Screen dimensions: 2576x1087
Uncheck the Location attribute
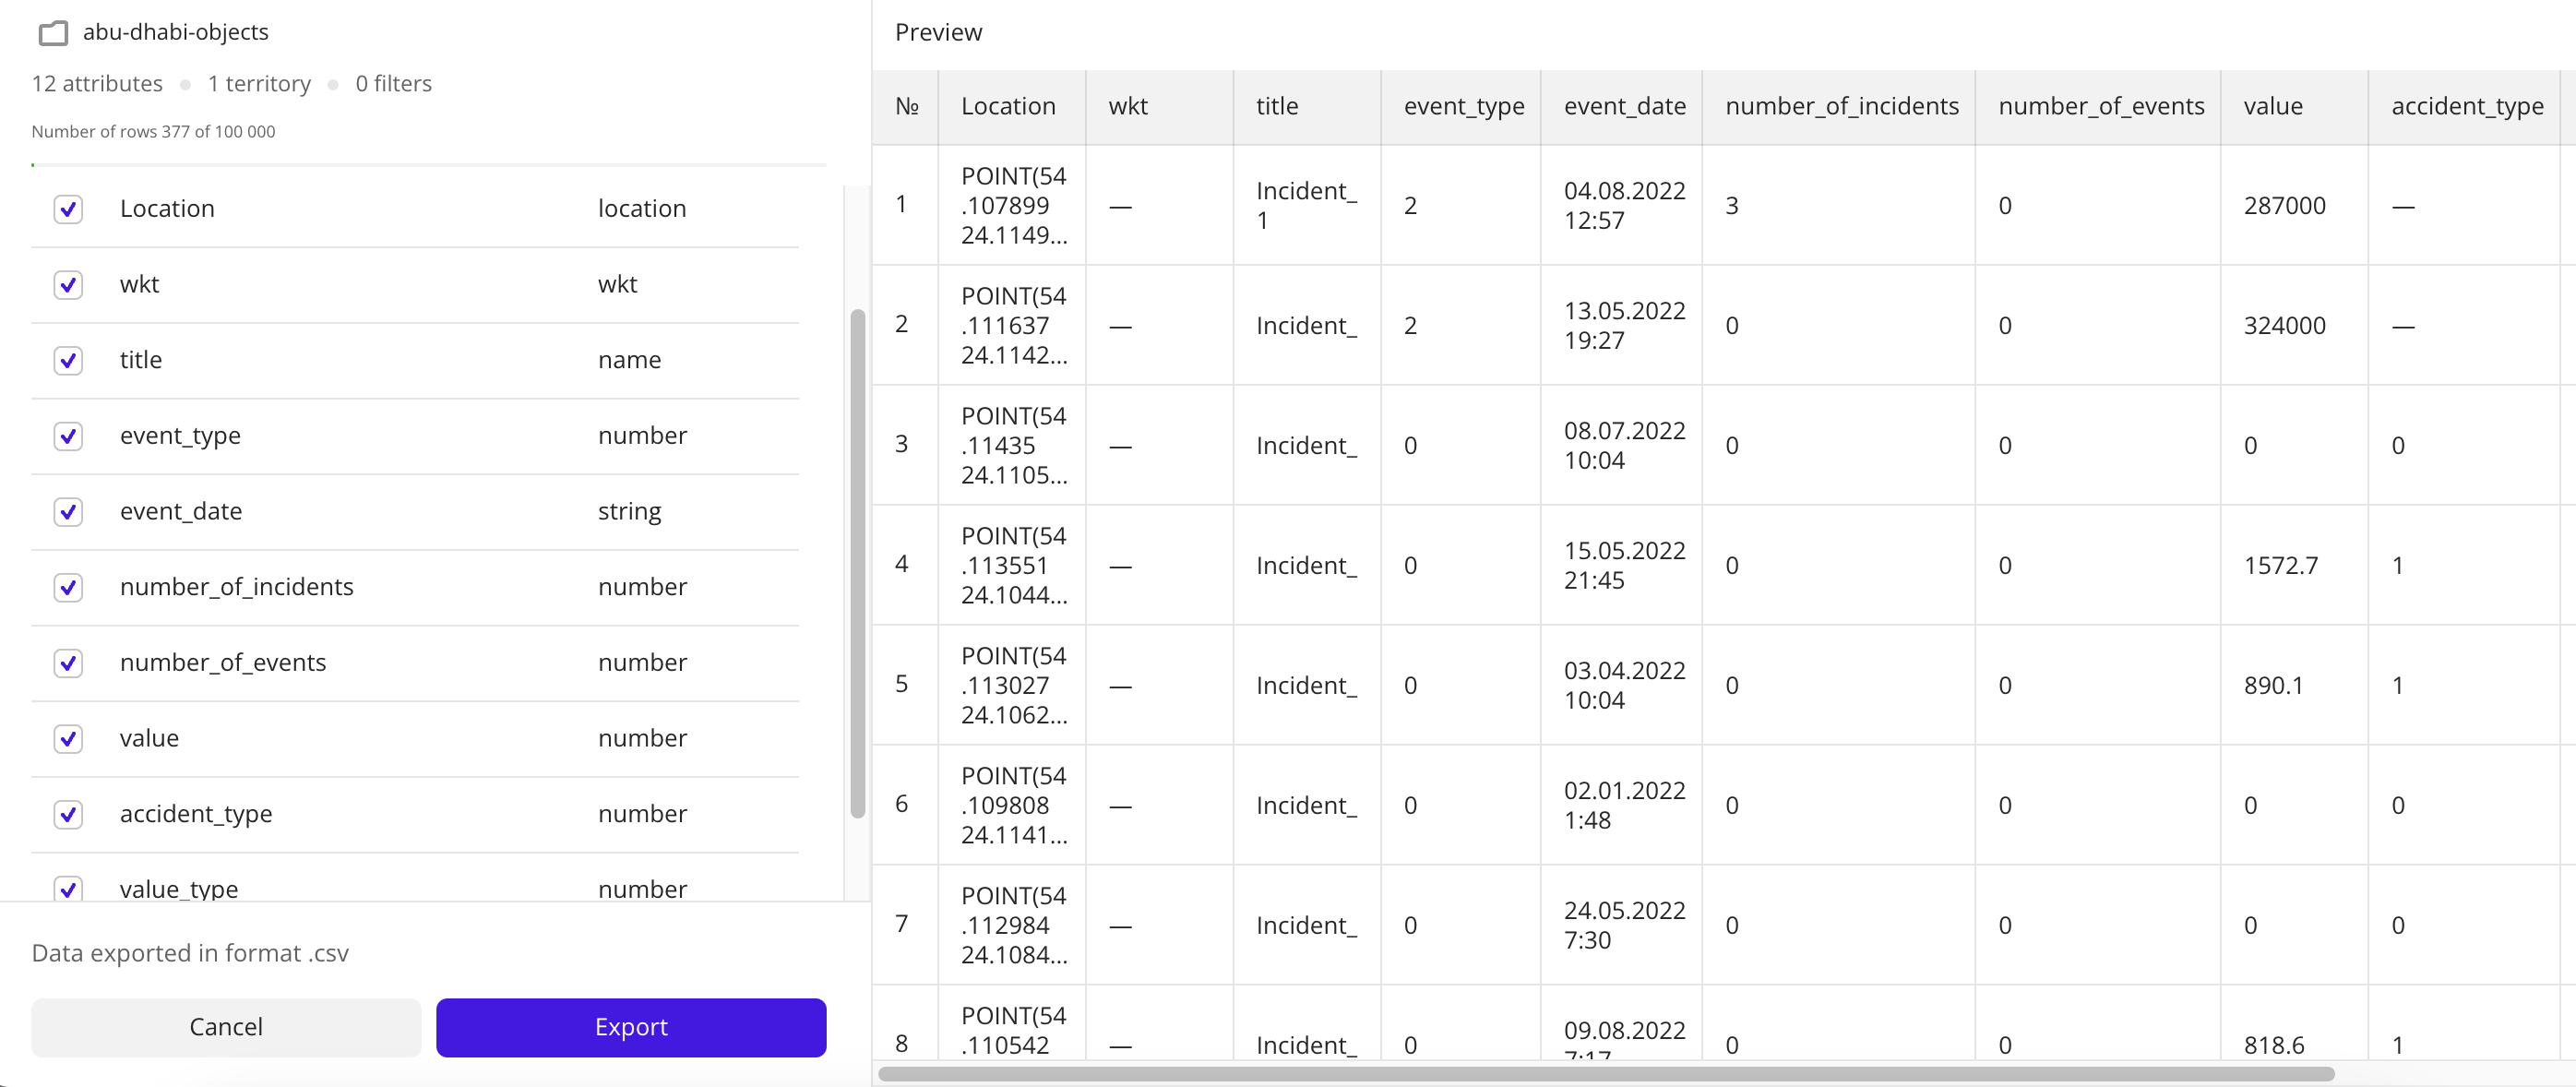click(68, 209)
